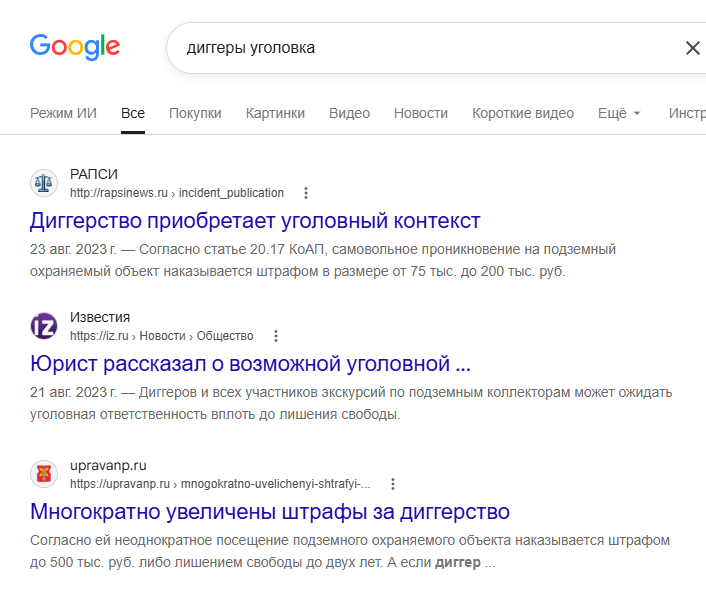
Task: Switch to the Картинки tab
Action: pos(275,113)
